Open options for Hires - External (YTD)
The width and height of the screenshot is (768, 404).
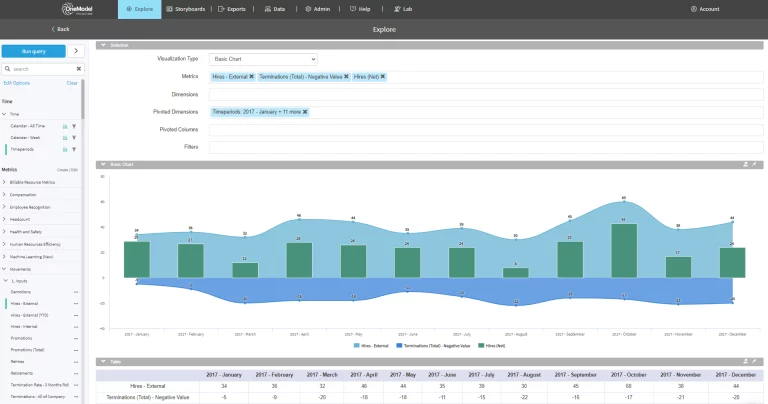pyautogui.click(x=76, y=315)
